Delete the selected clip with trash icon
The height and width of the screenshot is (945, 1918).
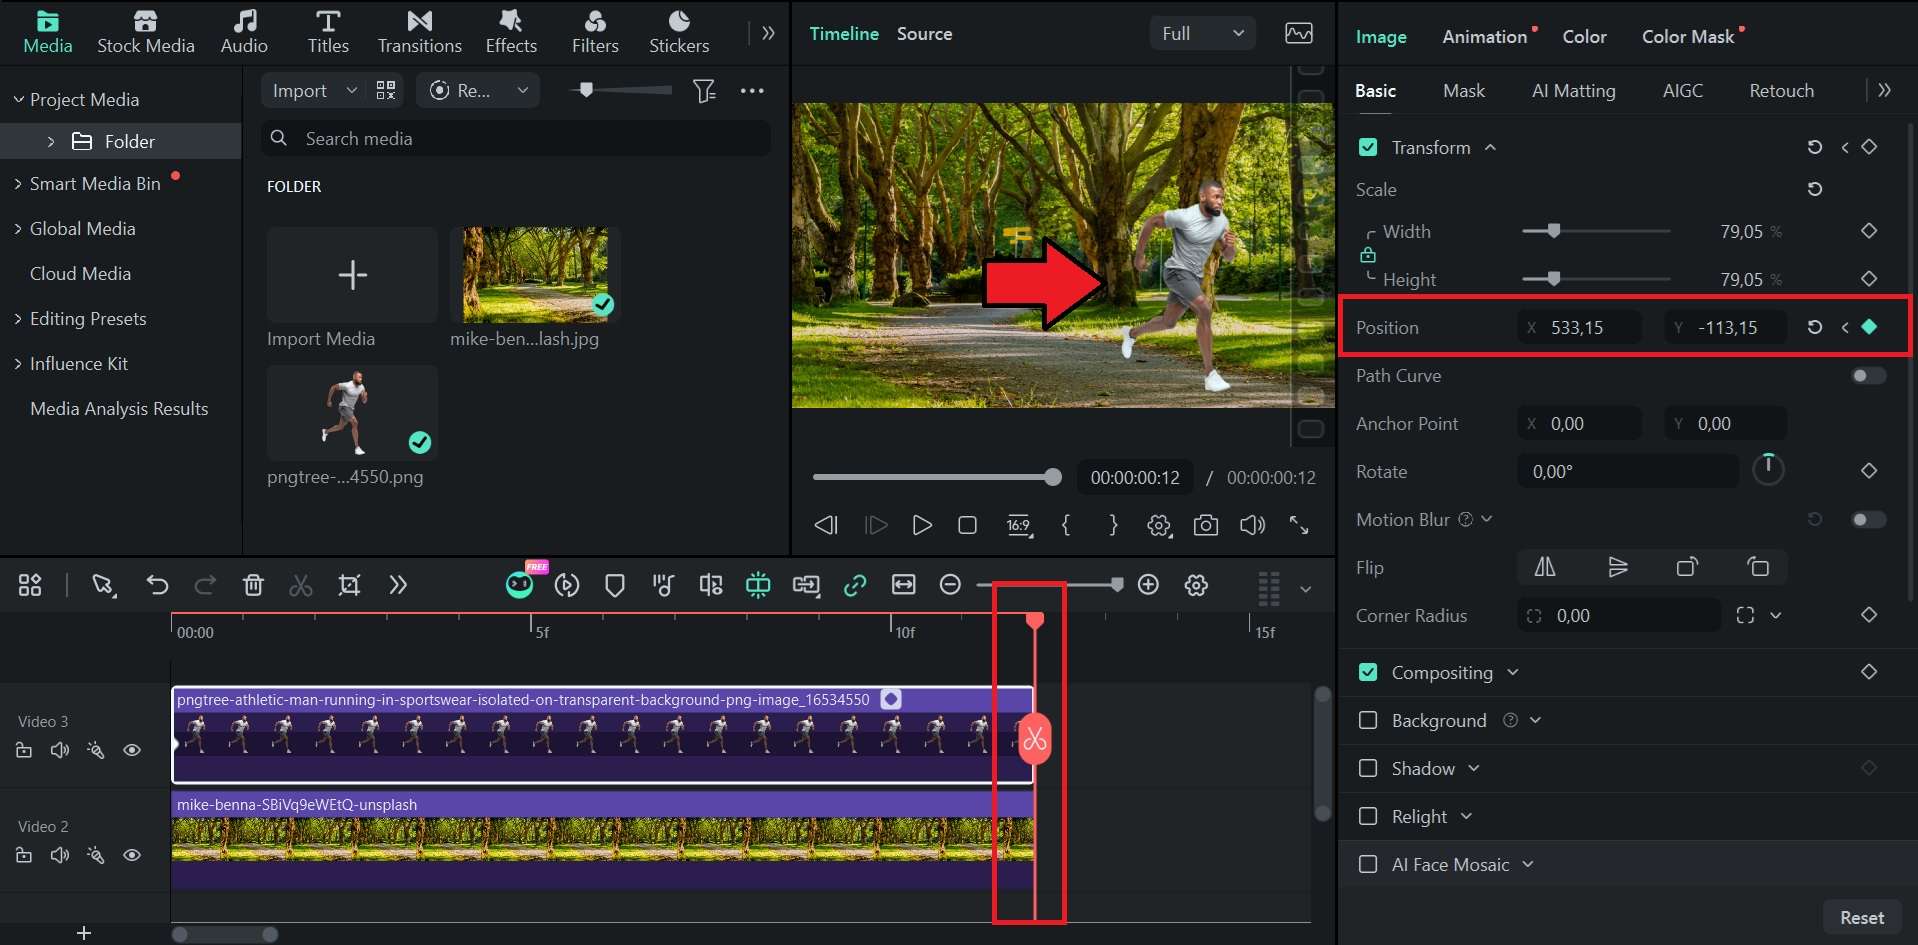(253, 585)
